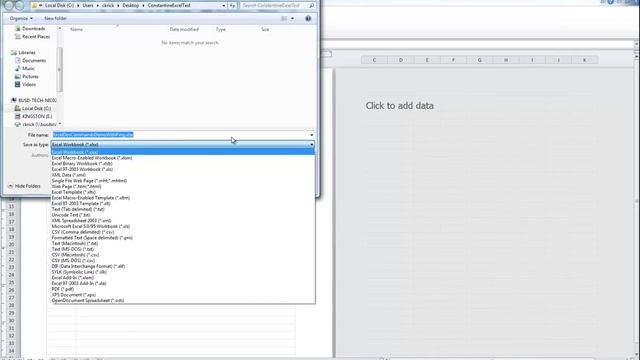
Task: Sort by the Size column header
Action: click(265, 29)
